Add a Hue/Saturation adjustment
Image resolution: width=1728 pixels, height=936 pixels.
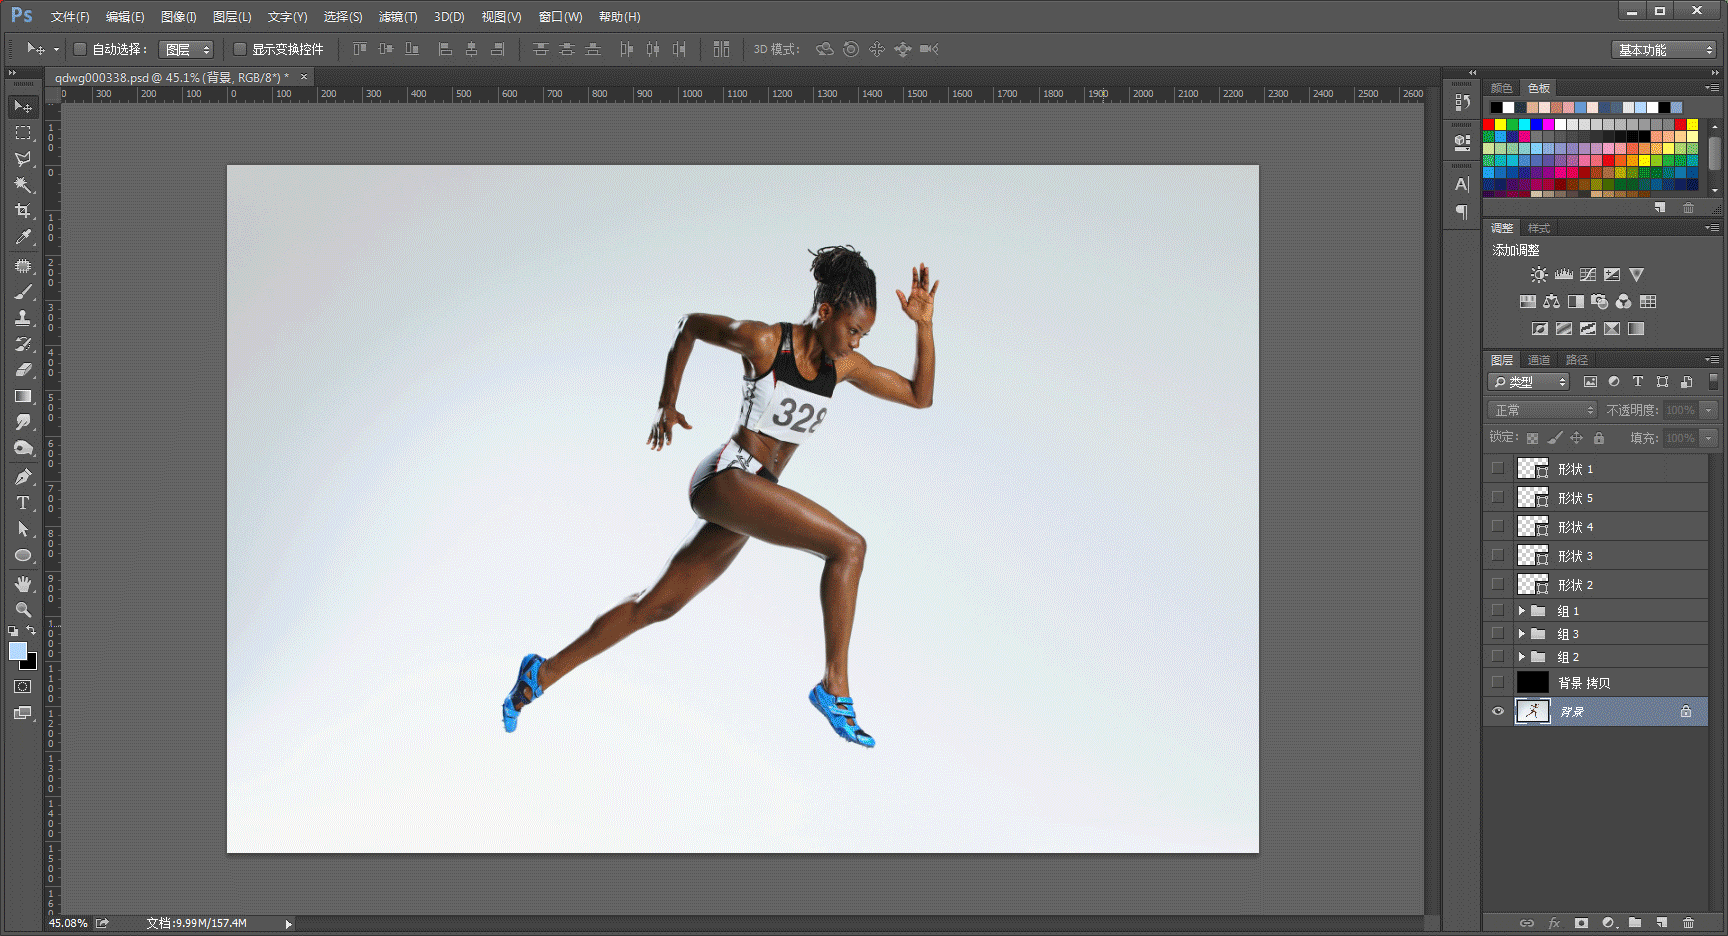point(1527,302)
